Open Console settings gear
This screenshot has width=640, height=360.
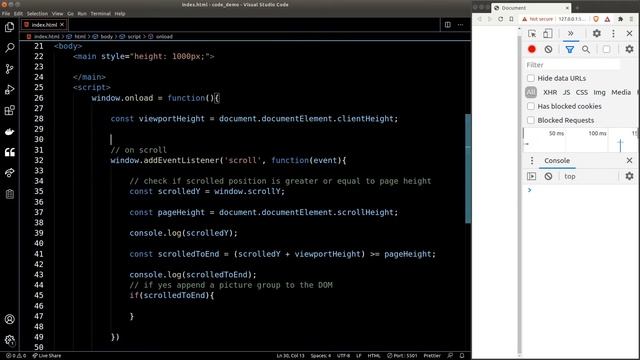(x=629, y=176)
